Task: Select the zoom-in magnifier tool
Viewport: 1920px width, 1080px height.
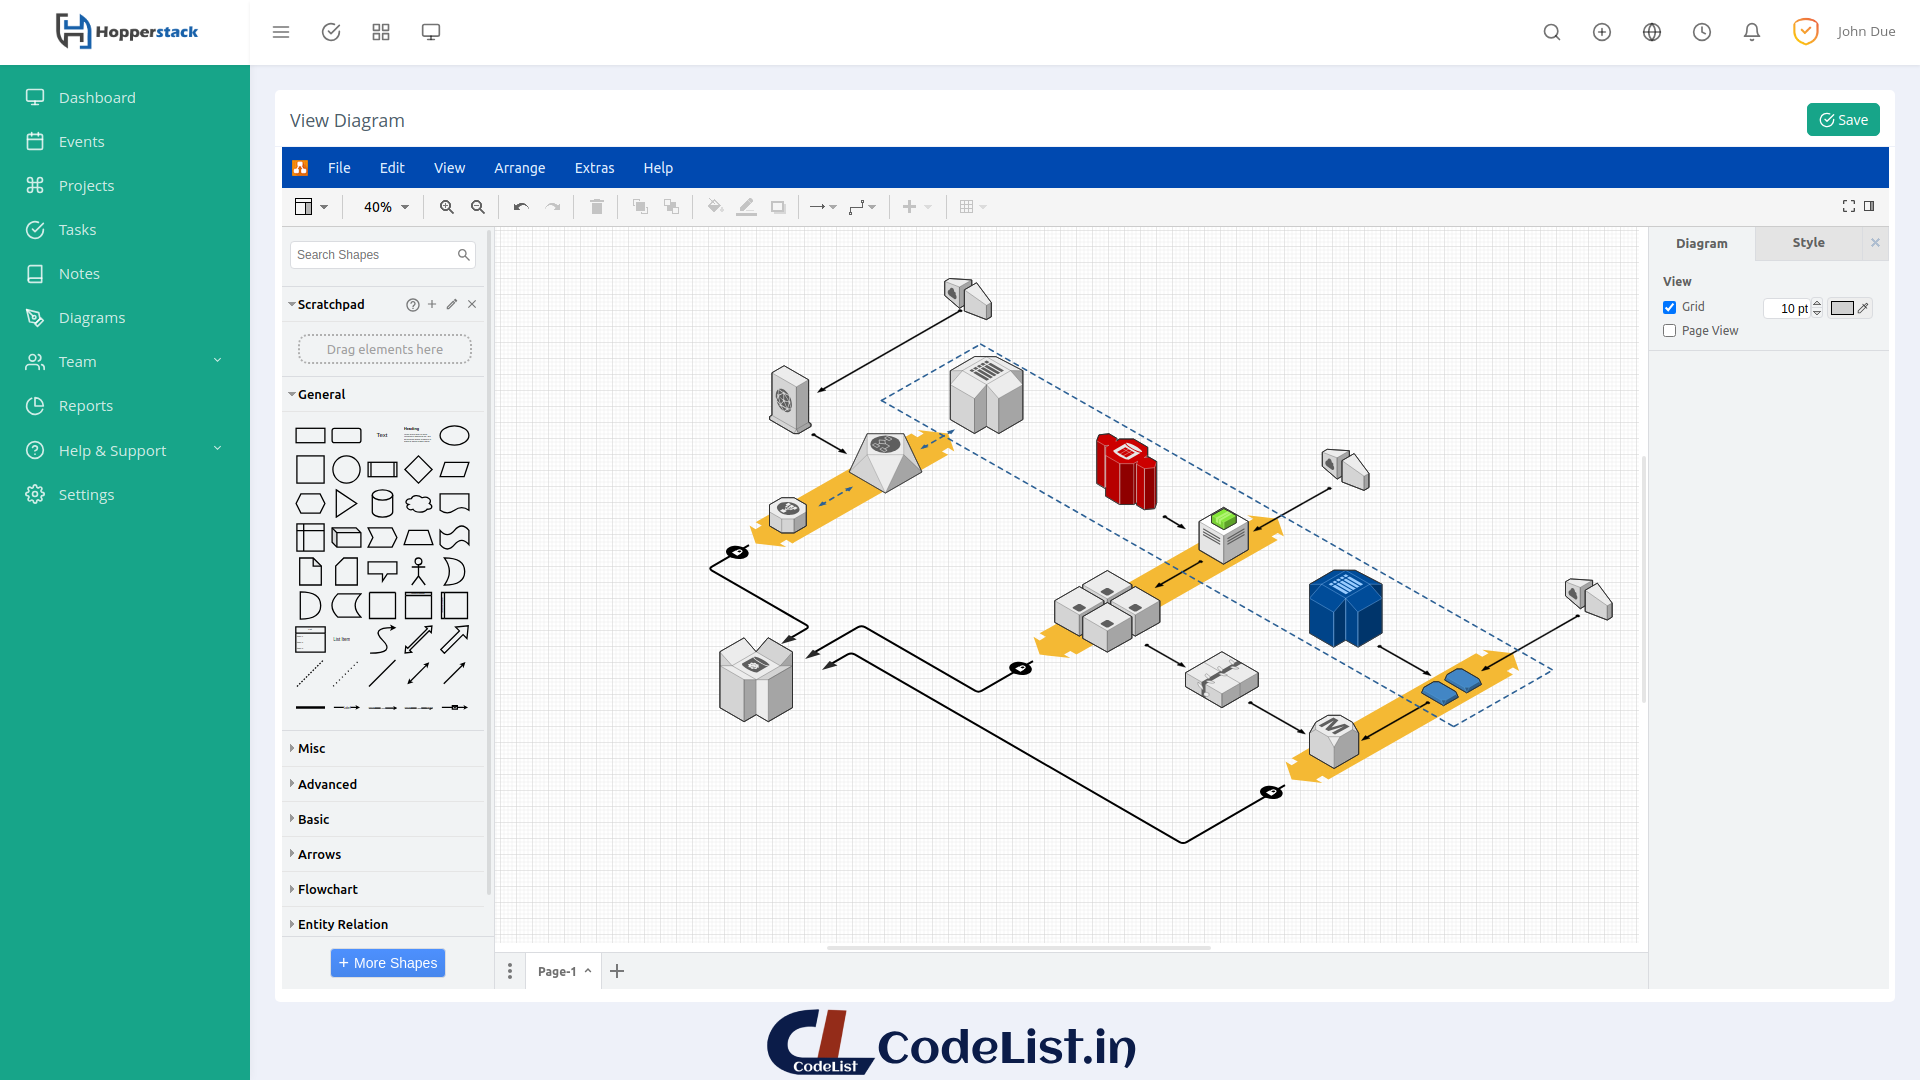Action: pyautogui.click(x=447, y=207)
